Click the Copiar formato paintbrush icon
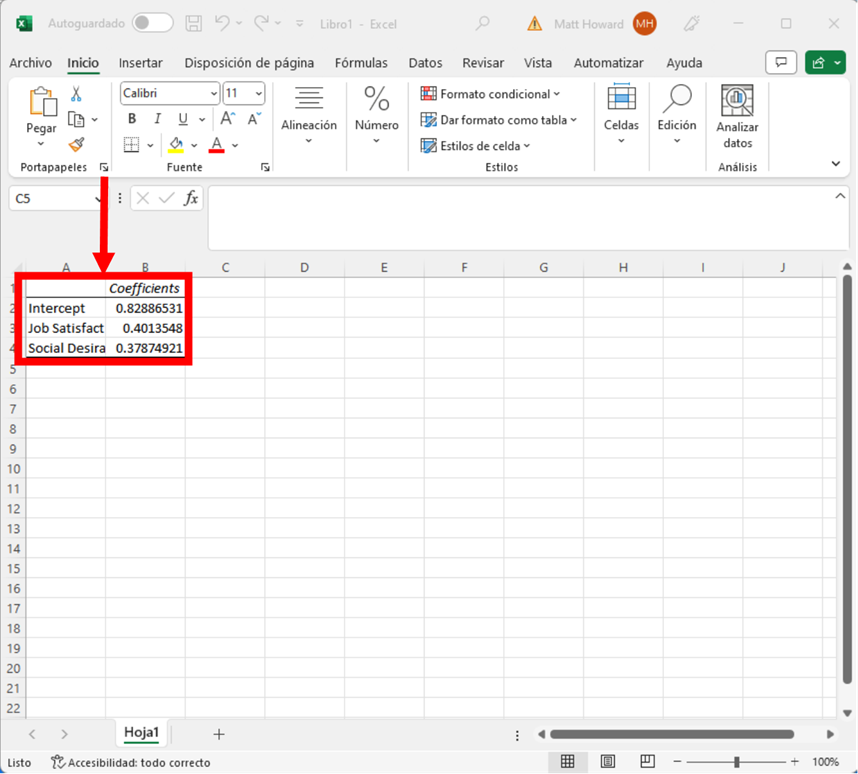858x774 pixels. tap(76, 145)
